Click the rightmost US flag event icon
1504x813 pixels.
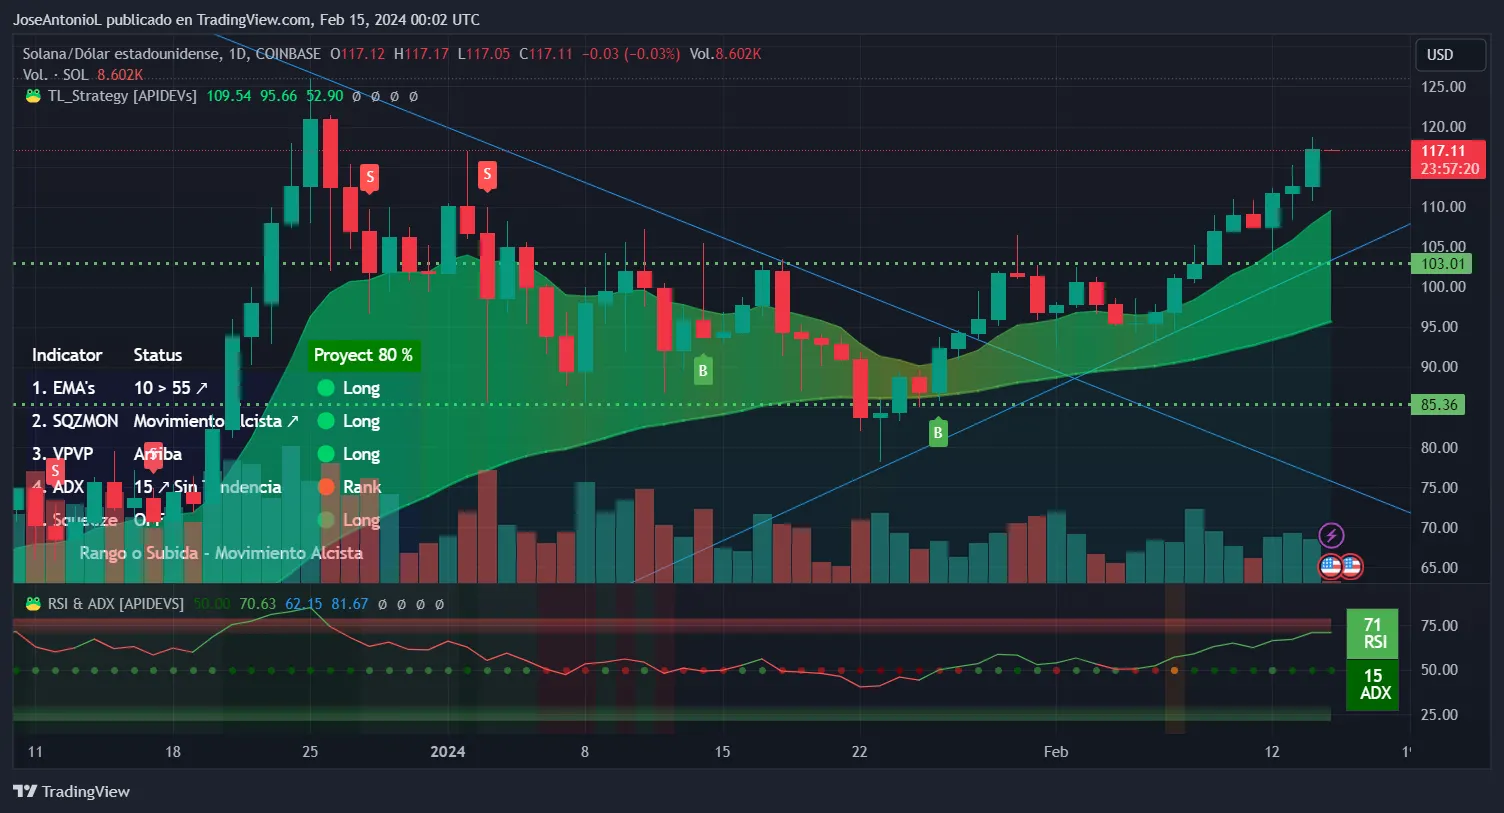(x=1351, y=567)
